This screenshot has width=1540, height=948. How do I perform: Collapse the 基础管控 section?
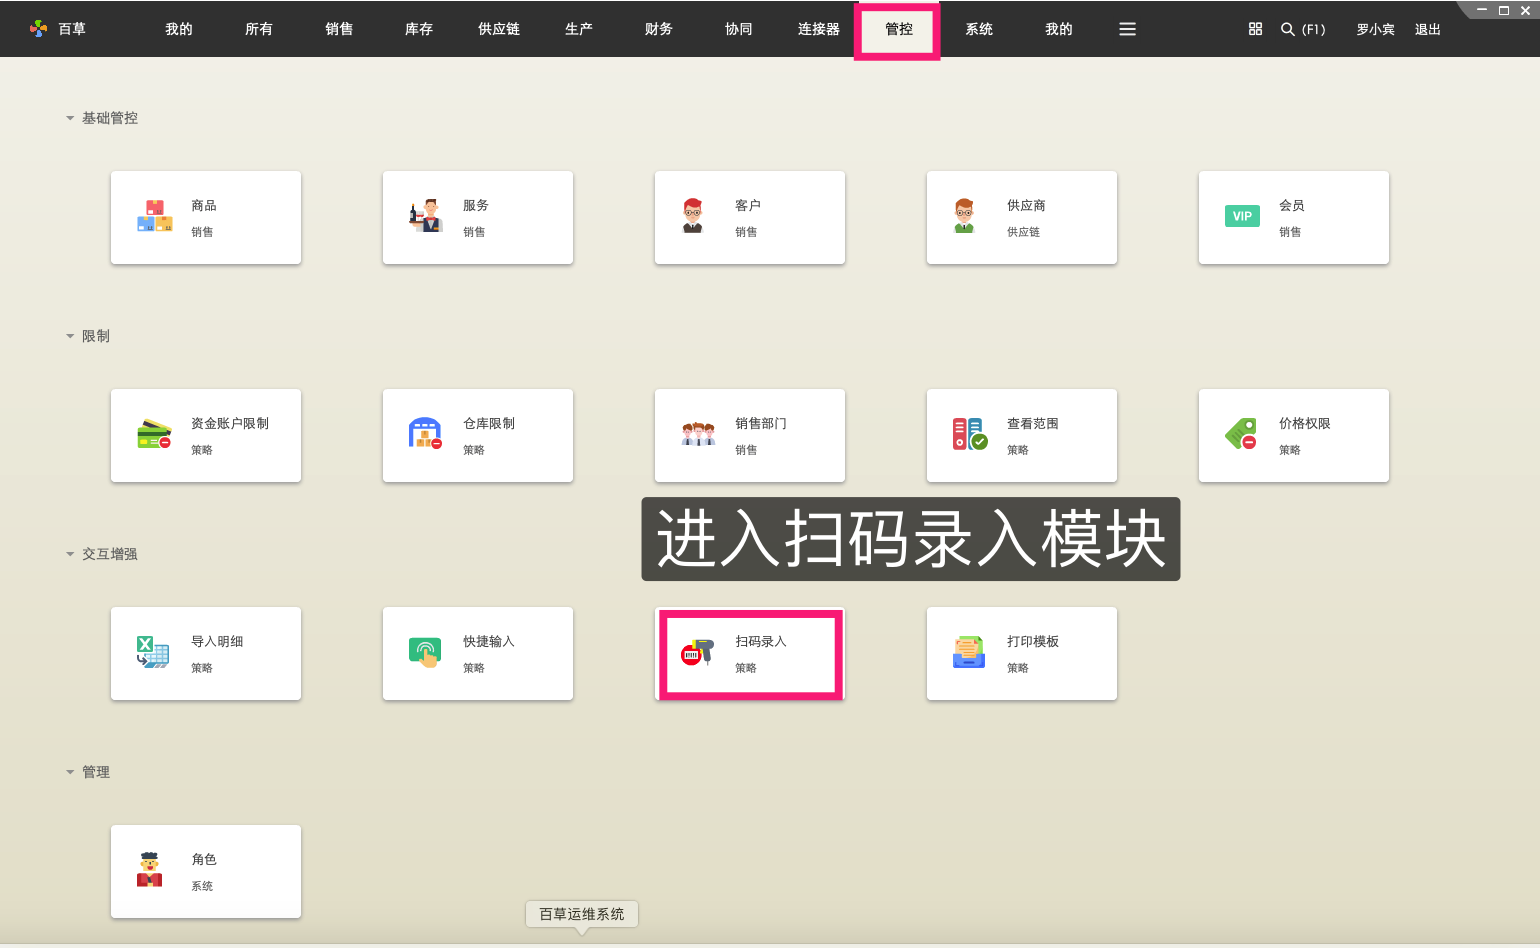coord(70,117)
